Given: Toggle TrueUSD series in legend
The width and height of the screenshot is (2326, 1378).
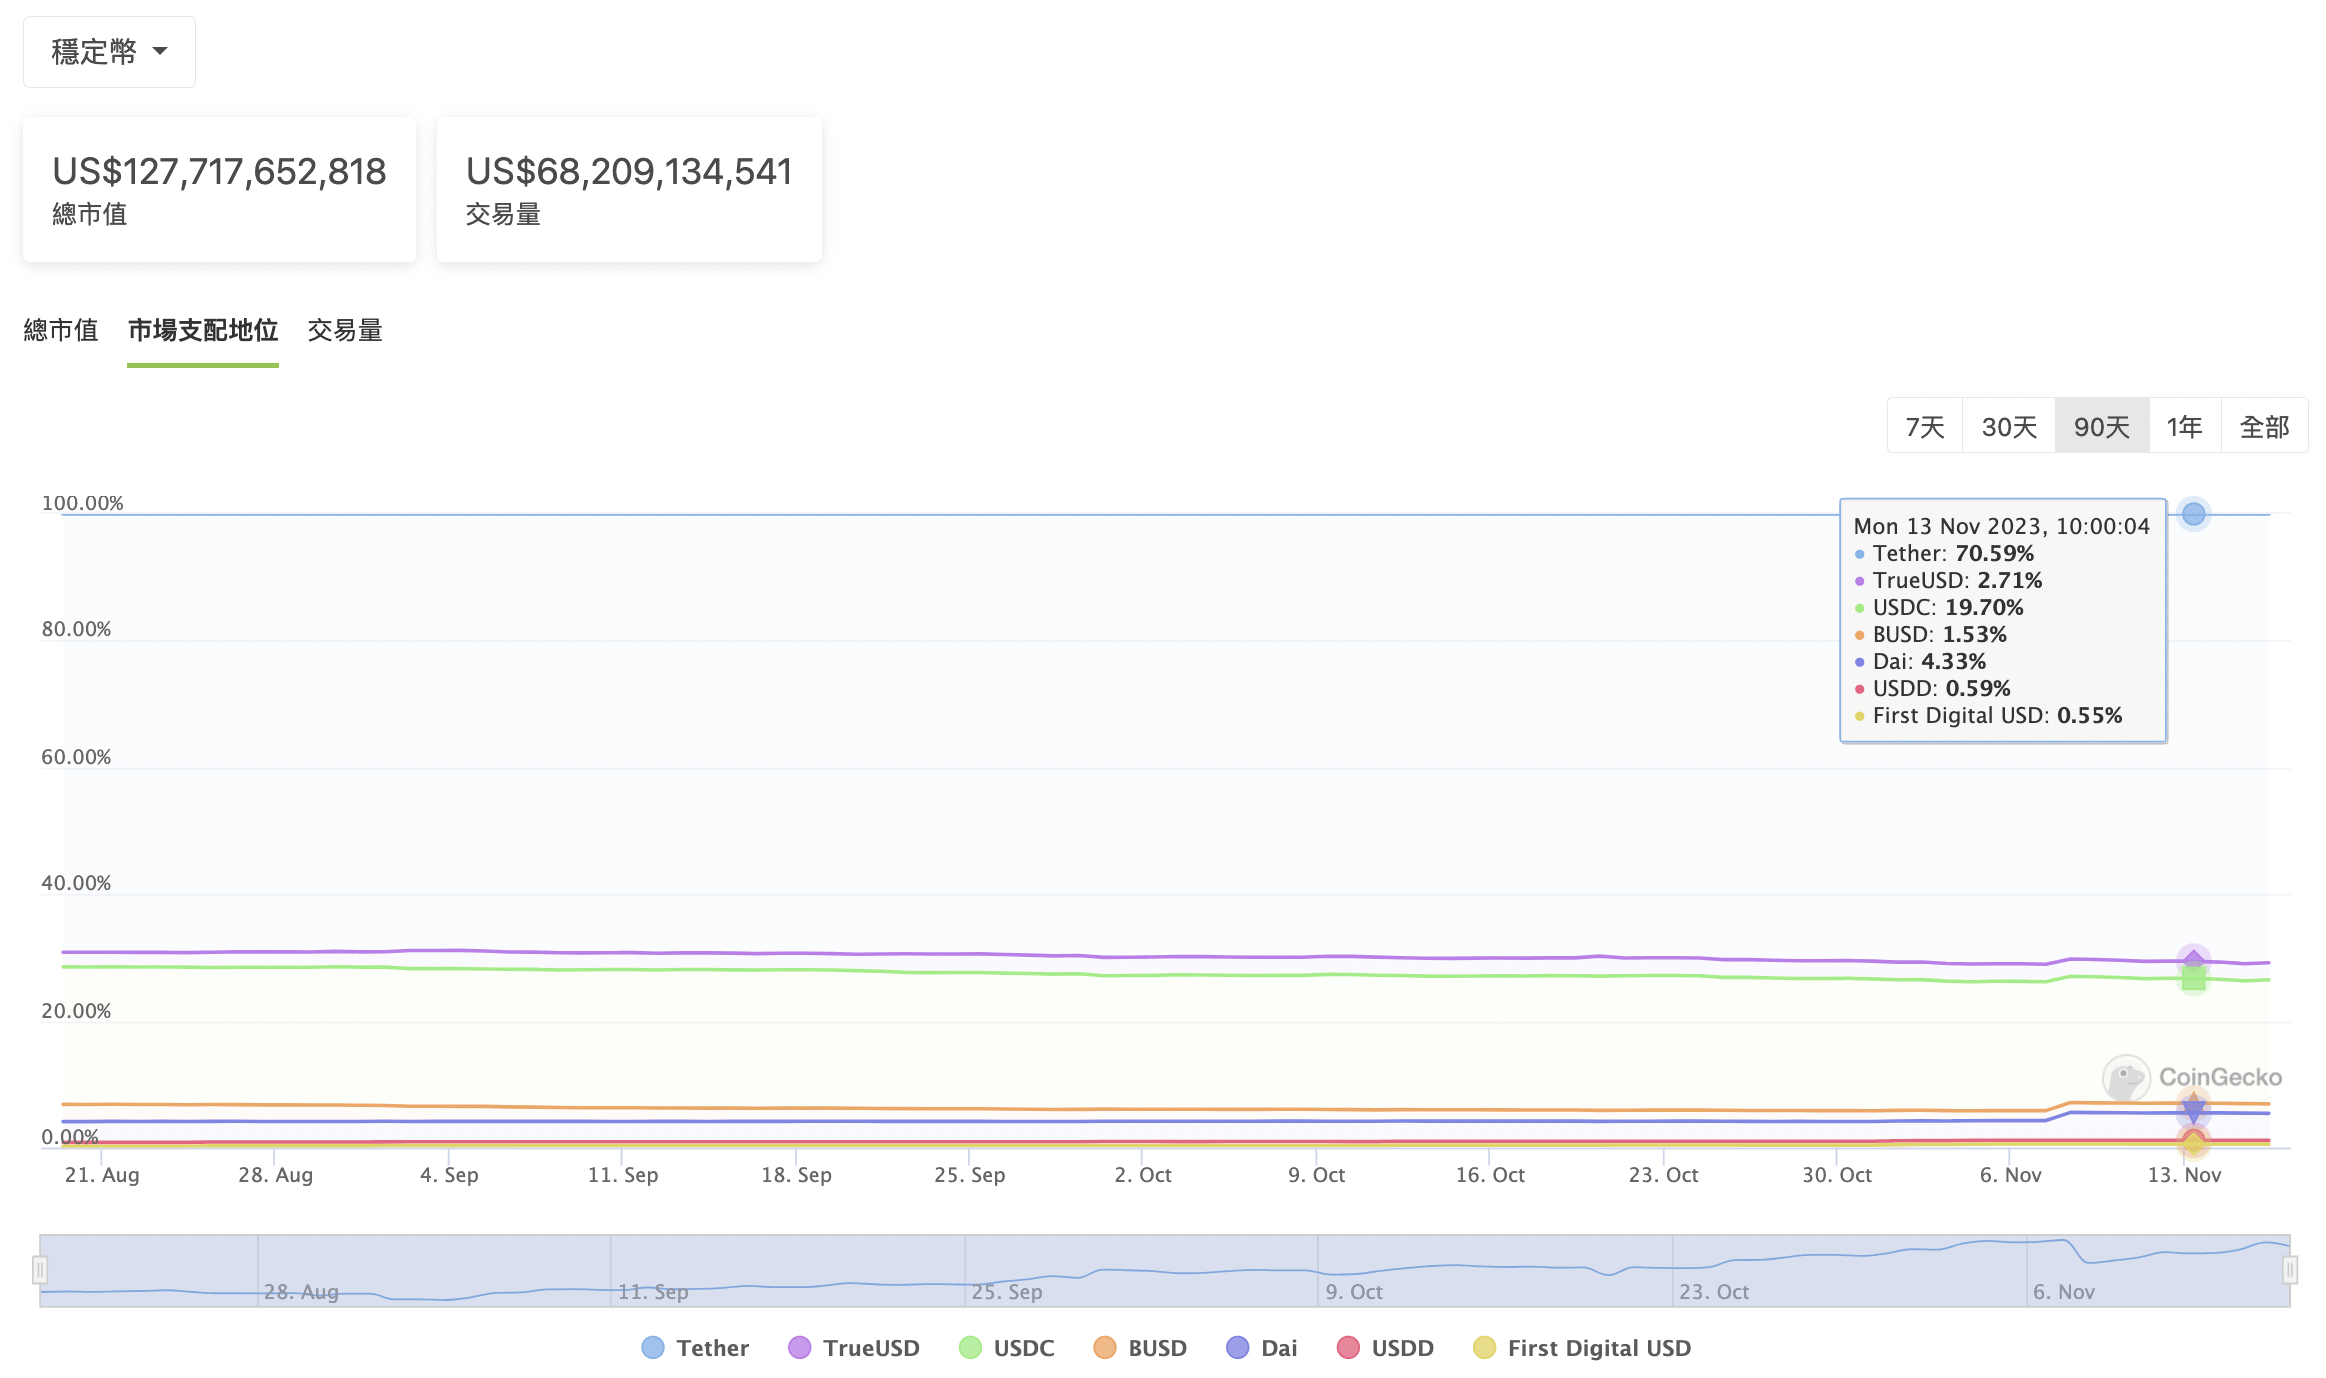Looking at the screenshot, I should pos(854,1348).
